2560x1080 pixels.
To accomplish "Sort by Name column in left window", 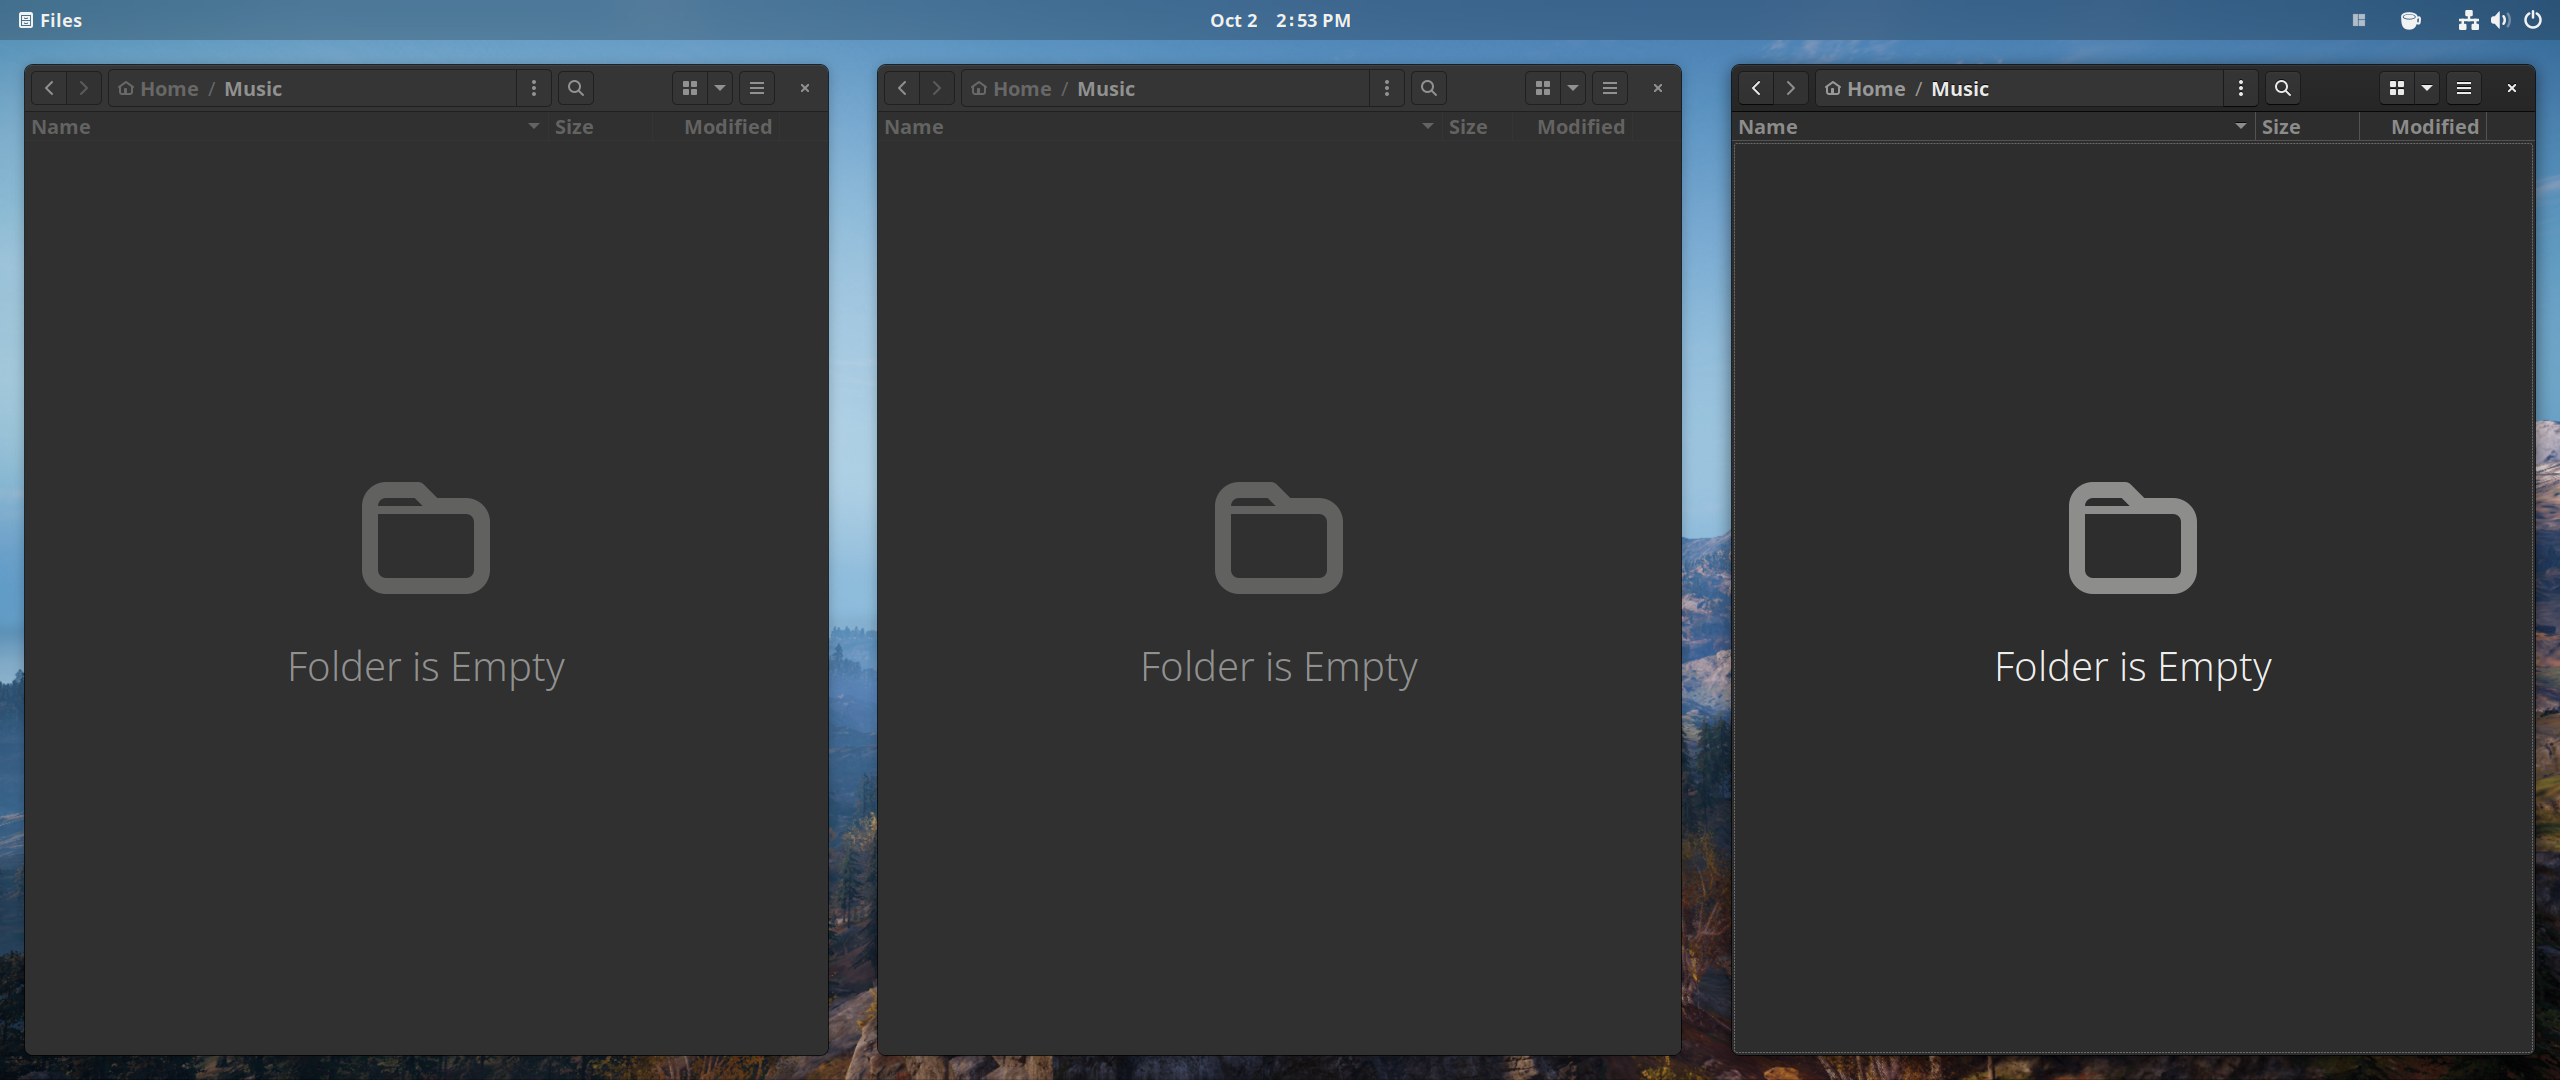I will click(286, 127).
